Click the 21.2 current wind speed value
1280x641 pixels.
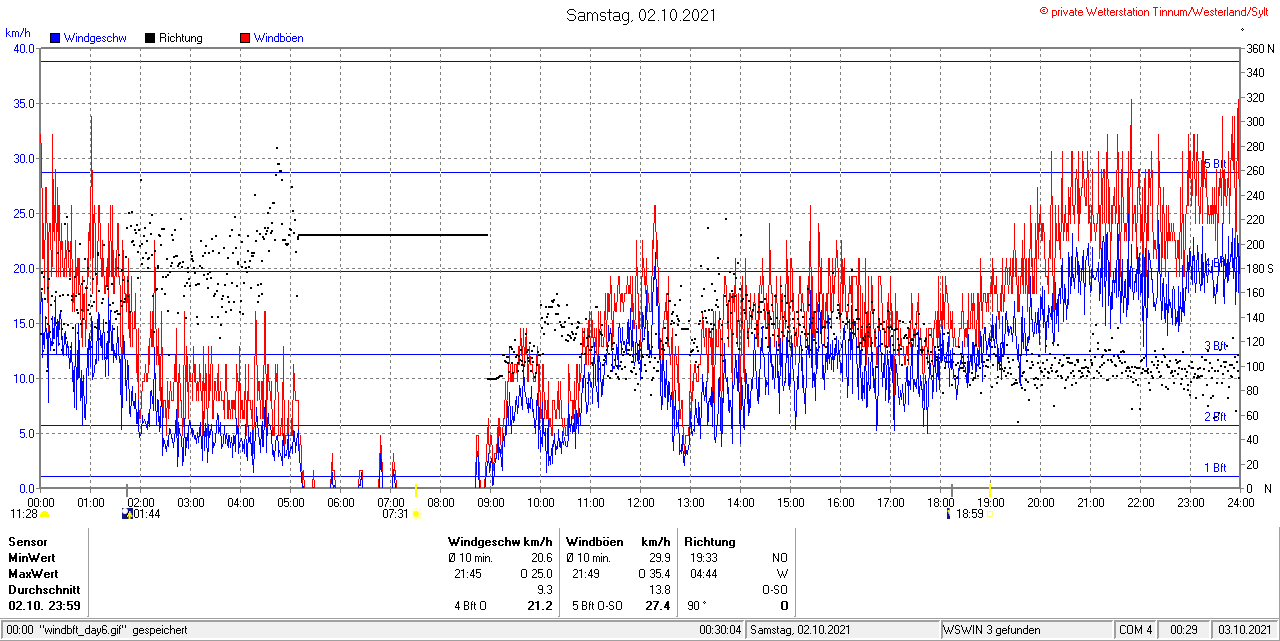540,606
